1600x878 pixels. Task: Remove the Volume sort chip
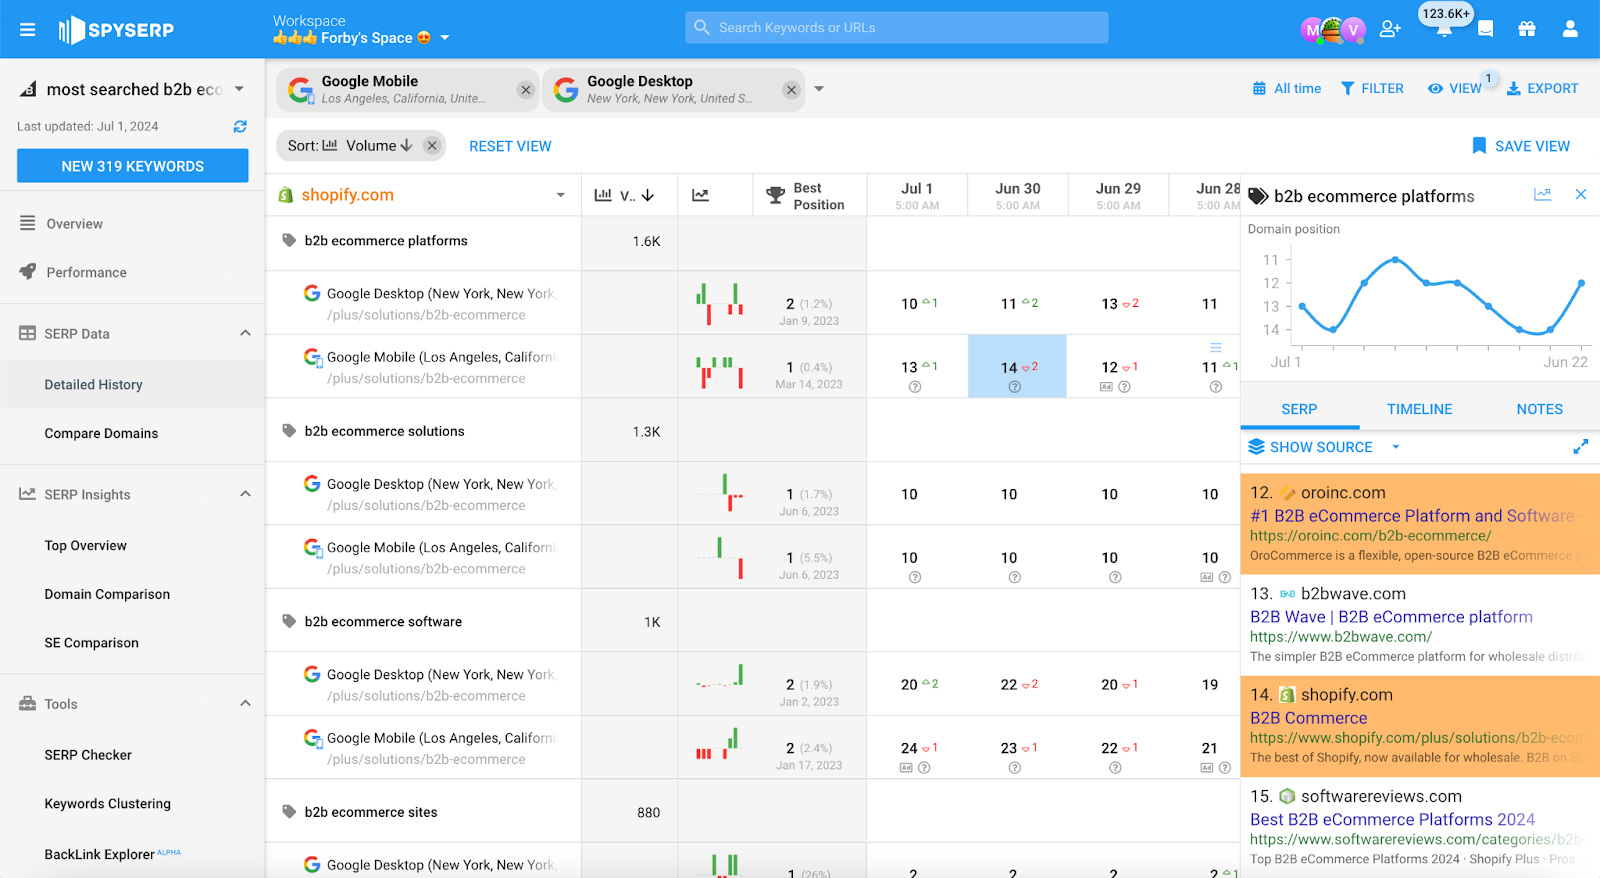[x=432, y=146]
